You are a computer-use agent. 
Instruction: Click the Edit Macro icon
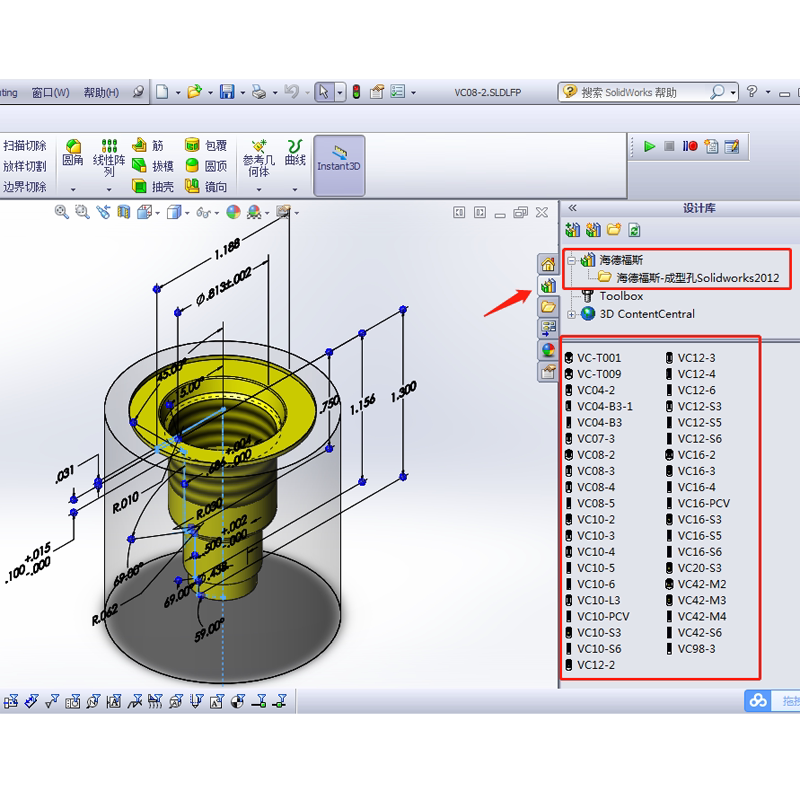click(x=732, y=146)
